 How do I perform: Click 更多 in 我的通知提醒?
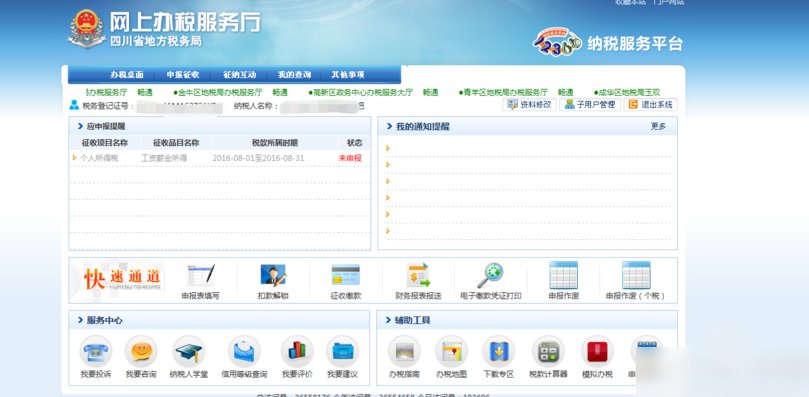pyautogui.click(x=658, y=126)
